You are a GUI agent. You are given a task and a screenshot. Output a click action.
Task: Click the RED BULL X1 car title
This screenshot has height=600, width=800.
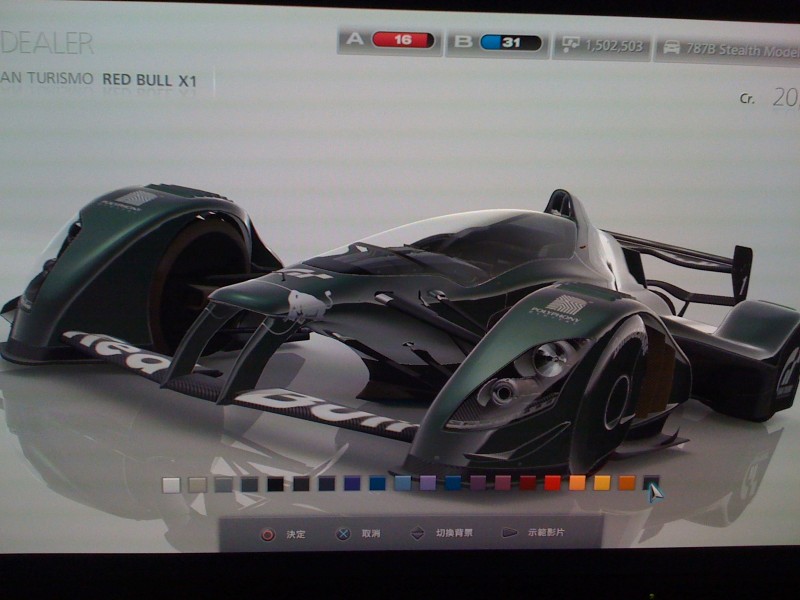(149, 80)
